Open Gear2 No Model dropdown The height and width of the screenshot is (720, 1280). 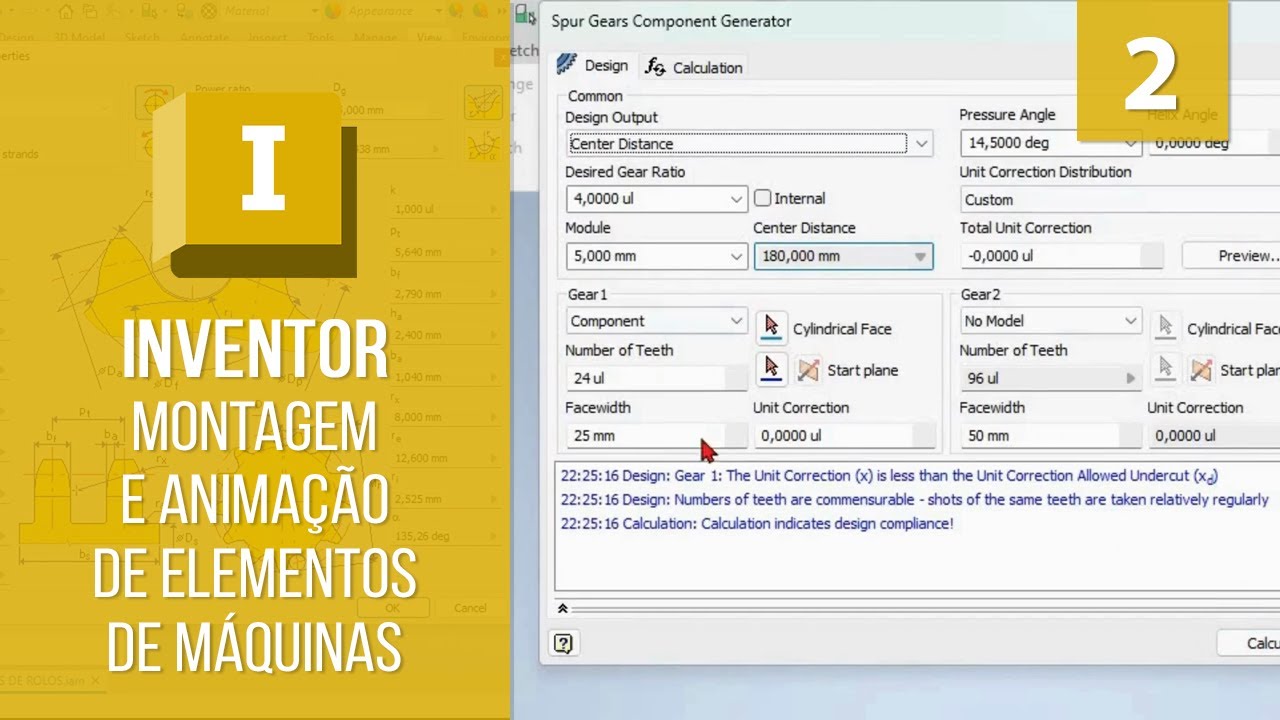tap(1130, 321)
